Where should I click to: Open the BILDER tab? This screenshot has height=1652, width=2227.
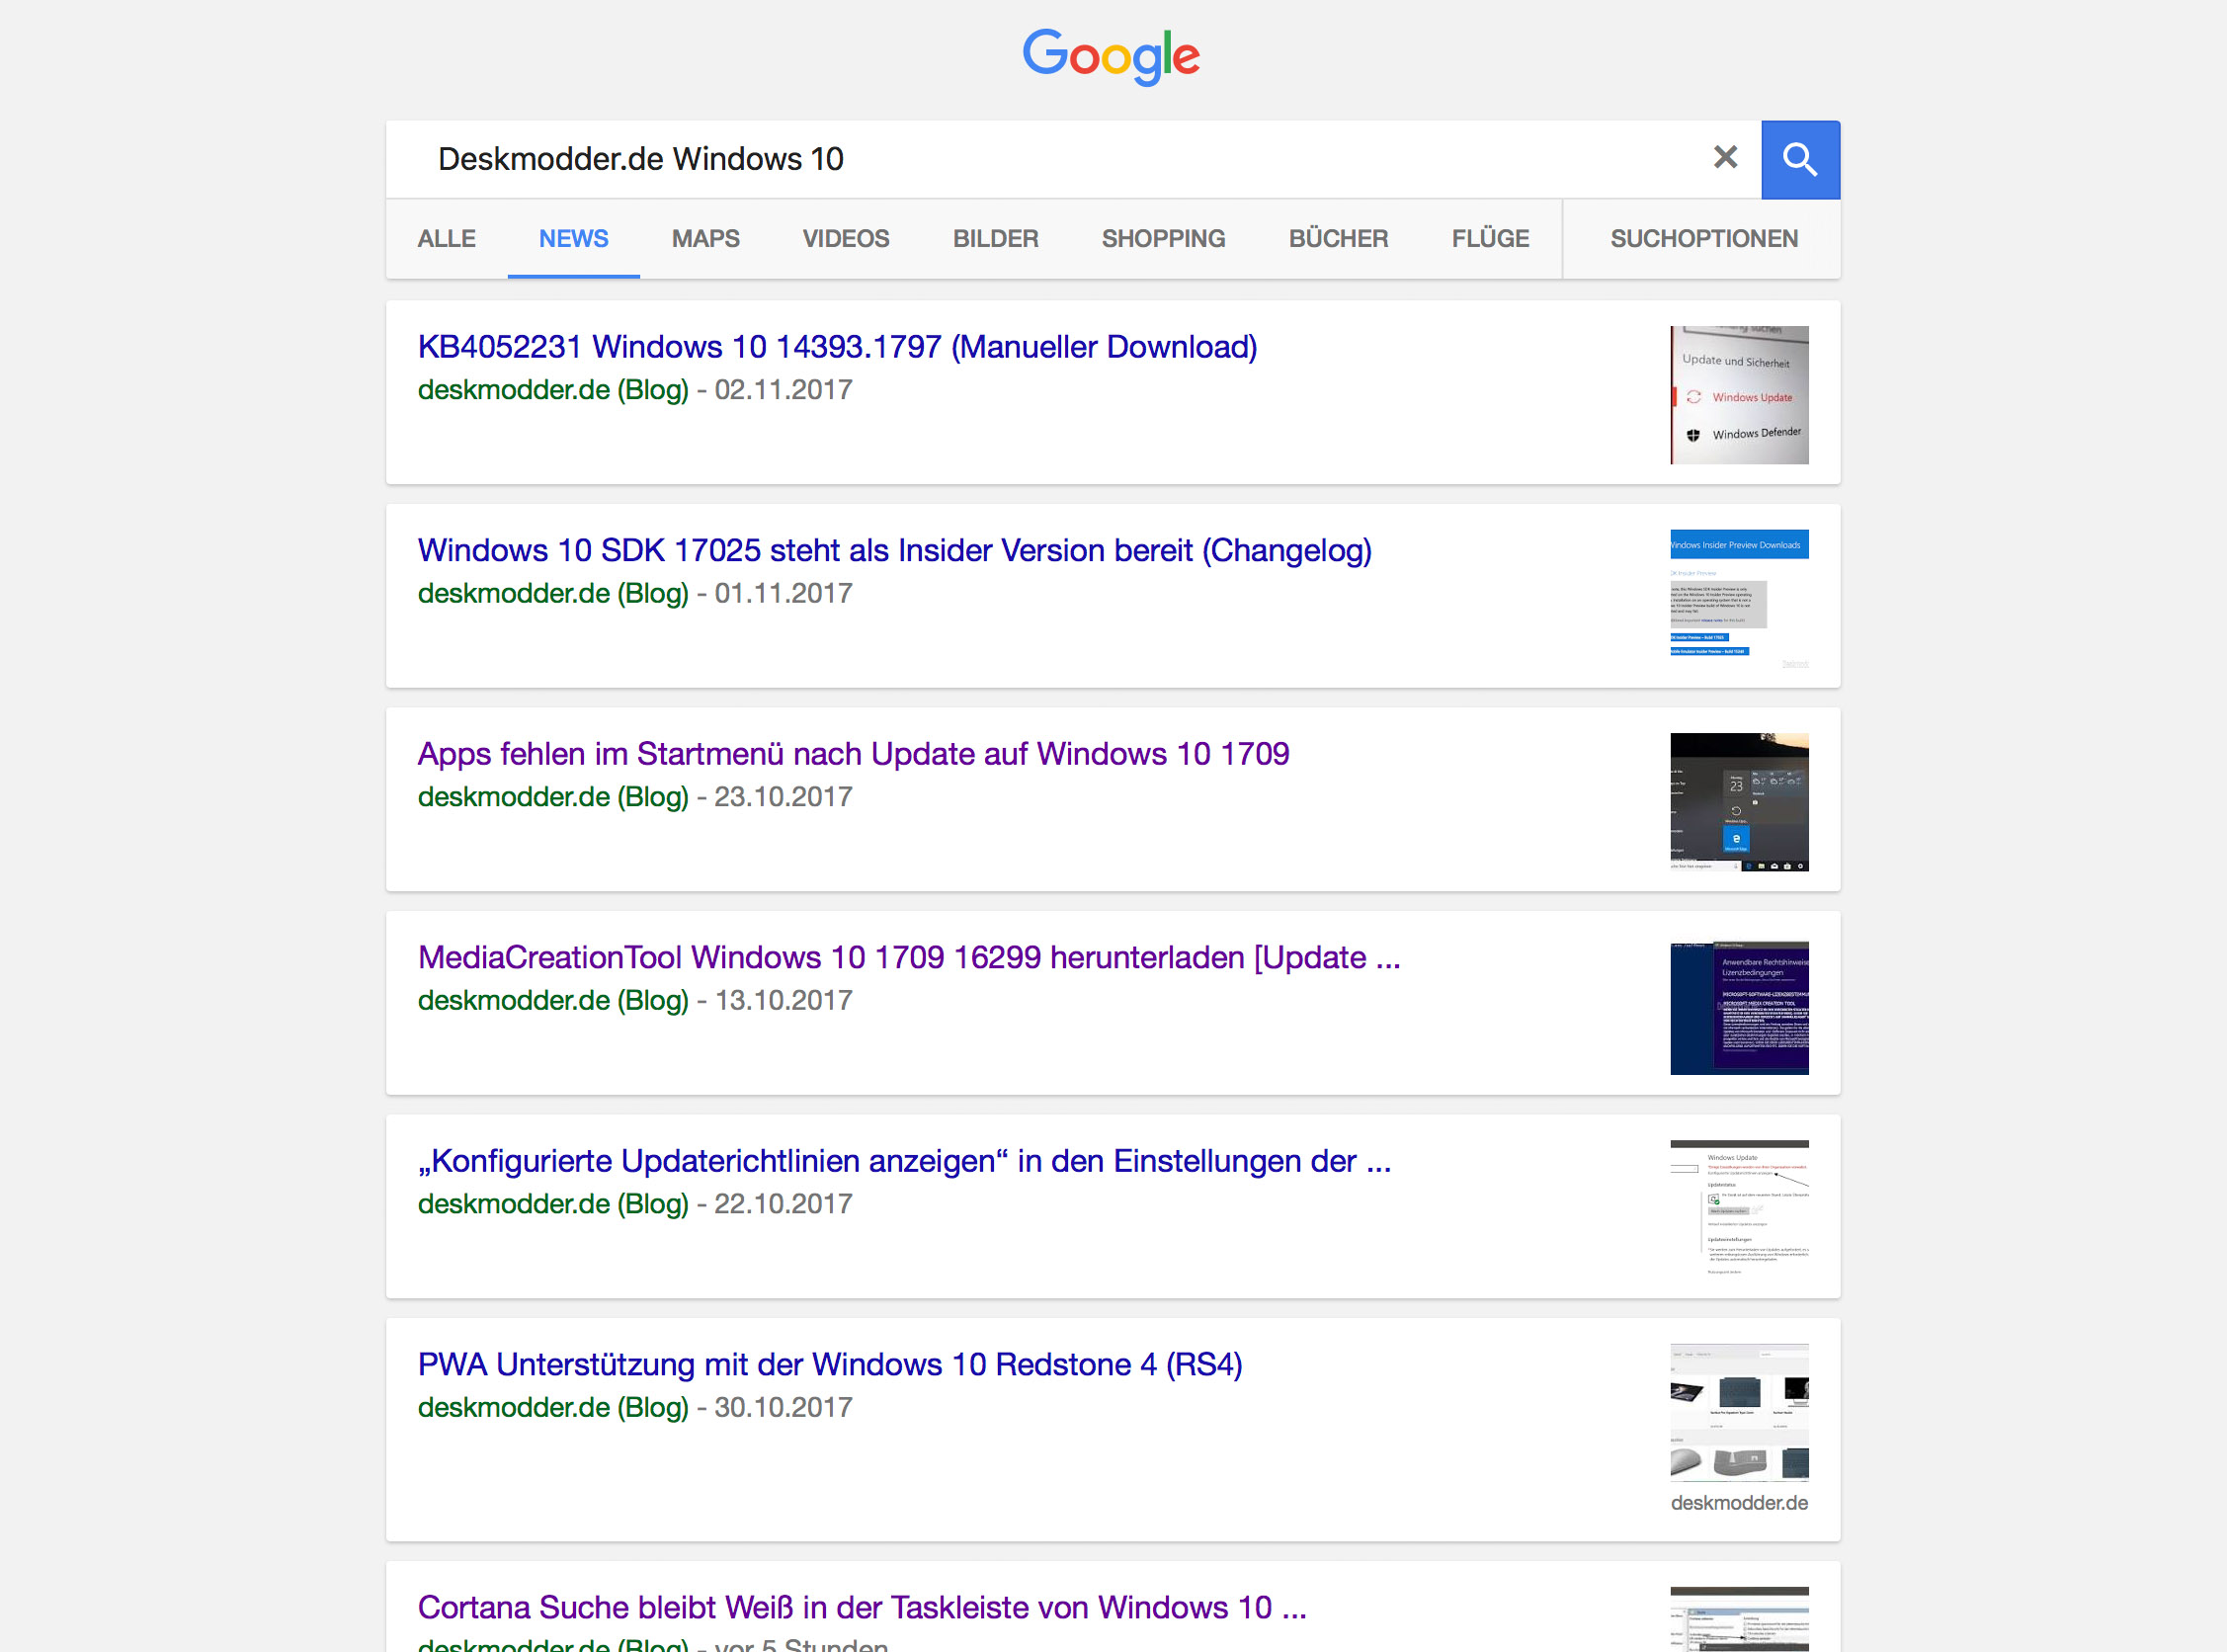click(995, 239)
